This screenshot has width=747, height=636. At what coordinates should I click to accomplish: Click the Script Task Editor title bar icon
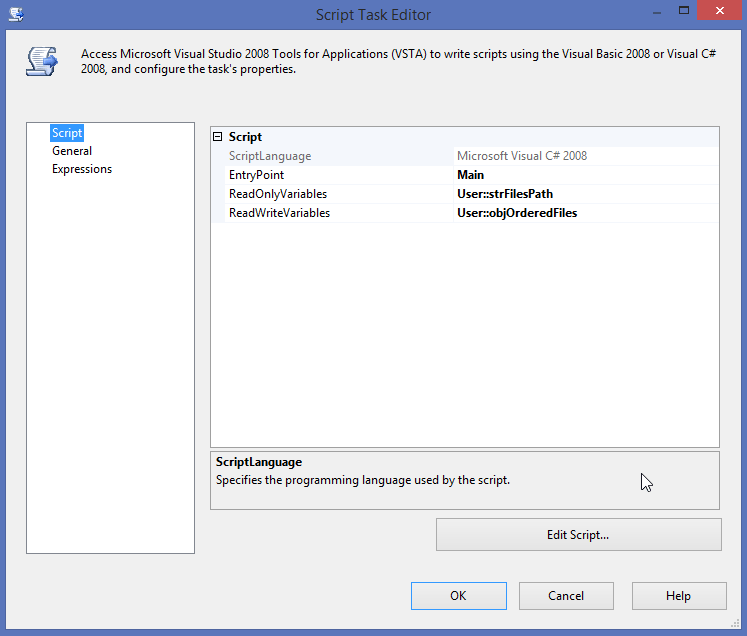(16, 15)
